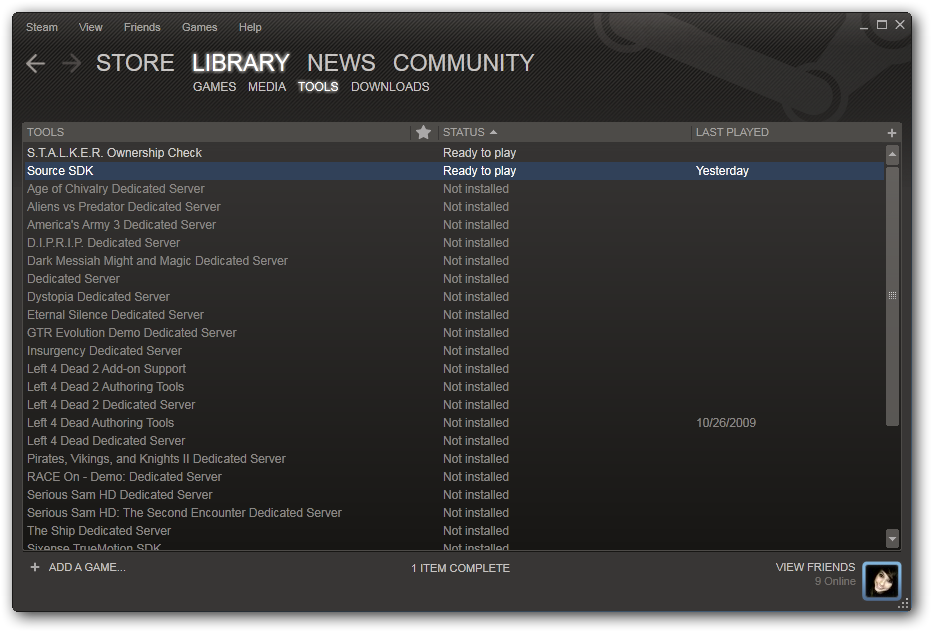This screenshot has width=932, height=632.
Task: Click the friend avatar picture
Action: point(881,580)
